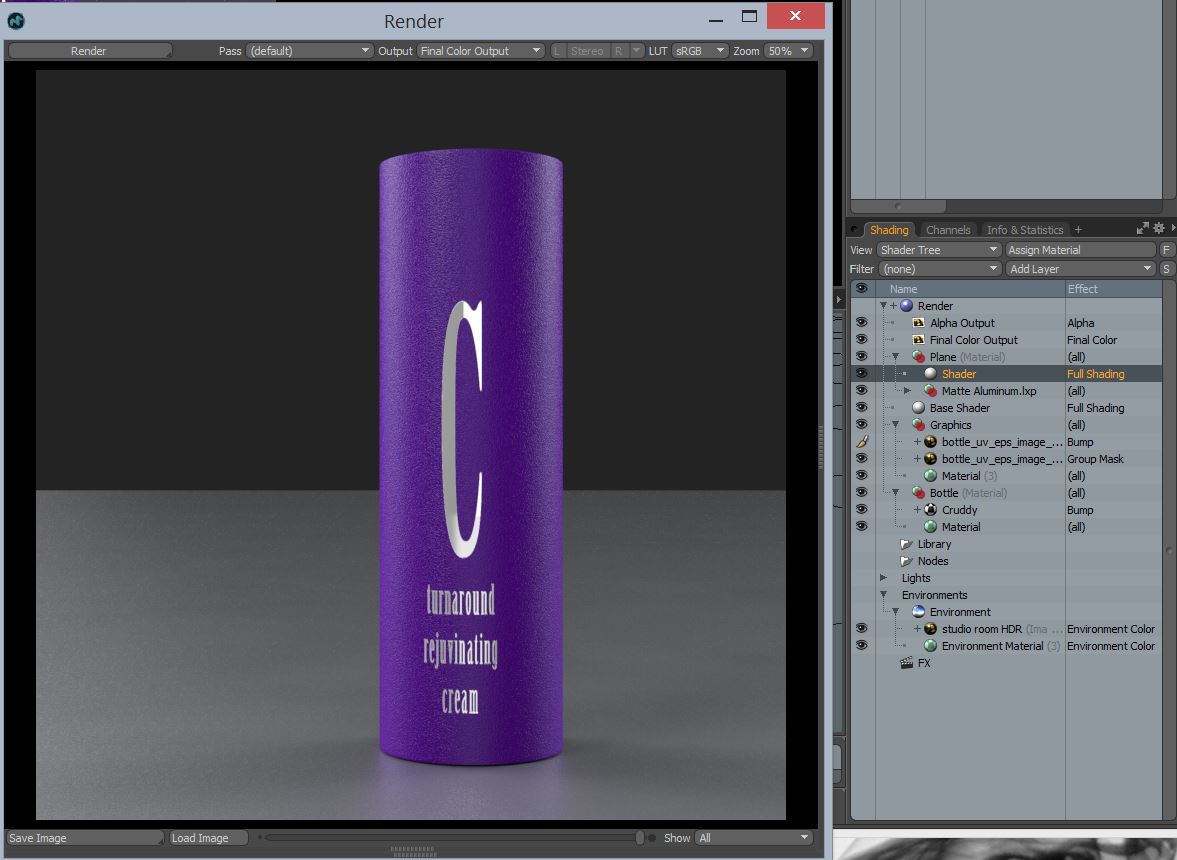Click Save Image button
Screen dimensions: 1177x860
tap(85, 837)
